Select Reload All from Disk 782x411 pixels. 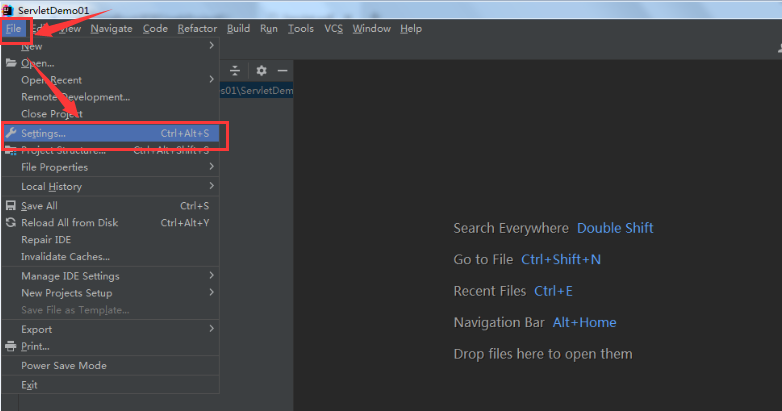tap(111, 223)
